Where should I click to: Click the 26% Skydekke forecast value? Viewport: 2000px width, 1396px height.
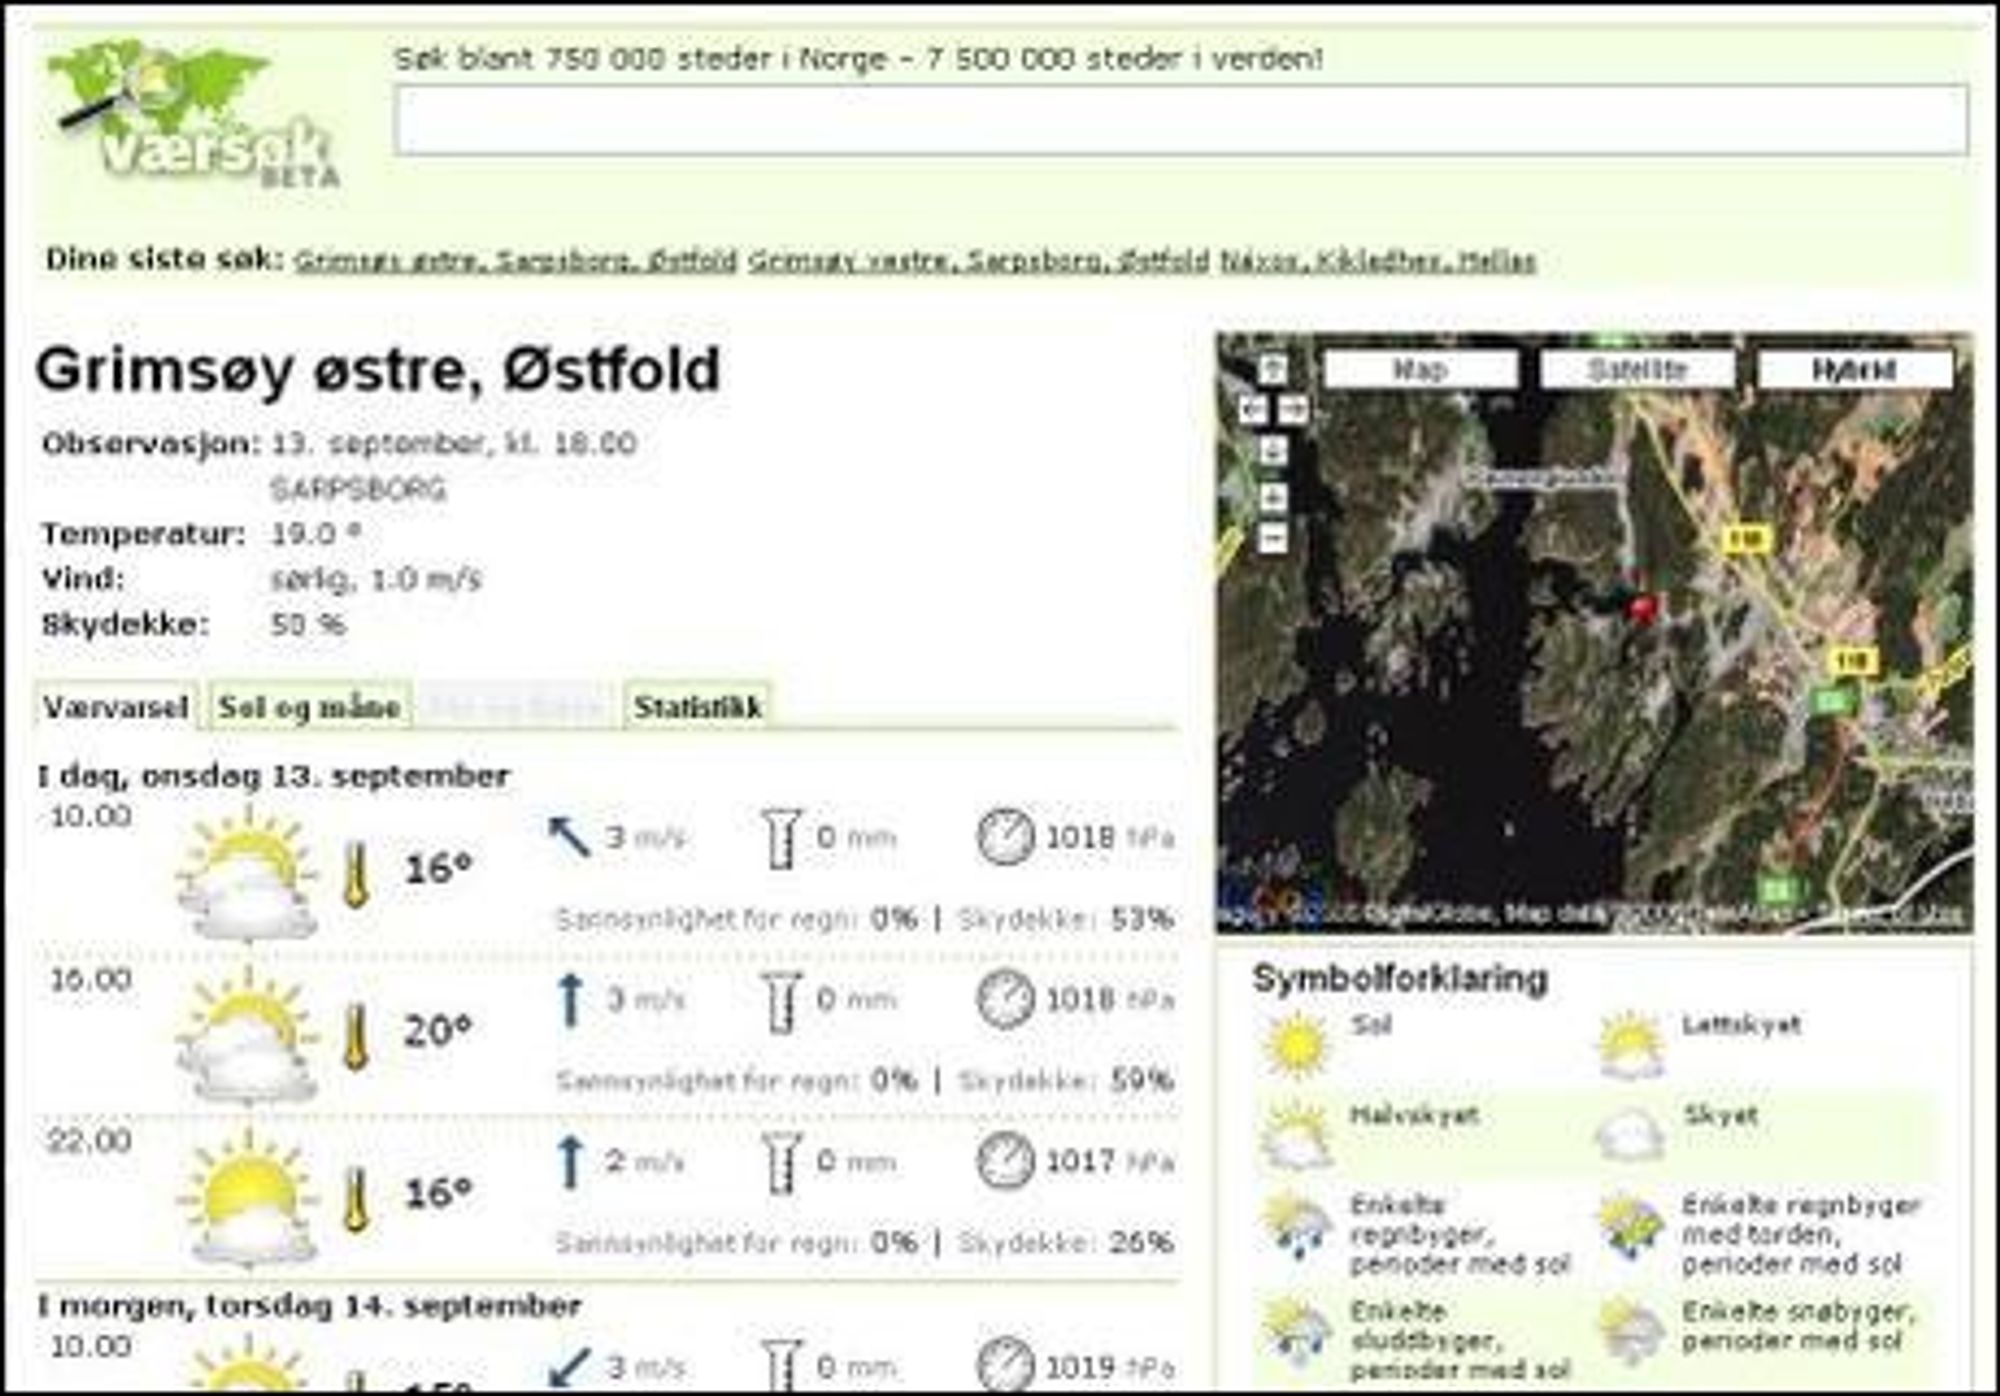(x=1142, y=1243)
